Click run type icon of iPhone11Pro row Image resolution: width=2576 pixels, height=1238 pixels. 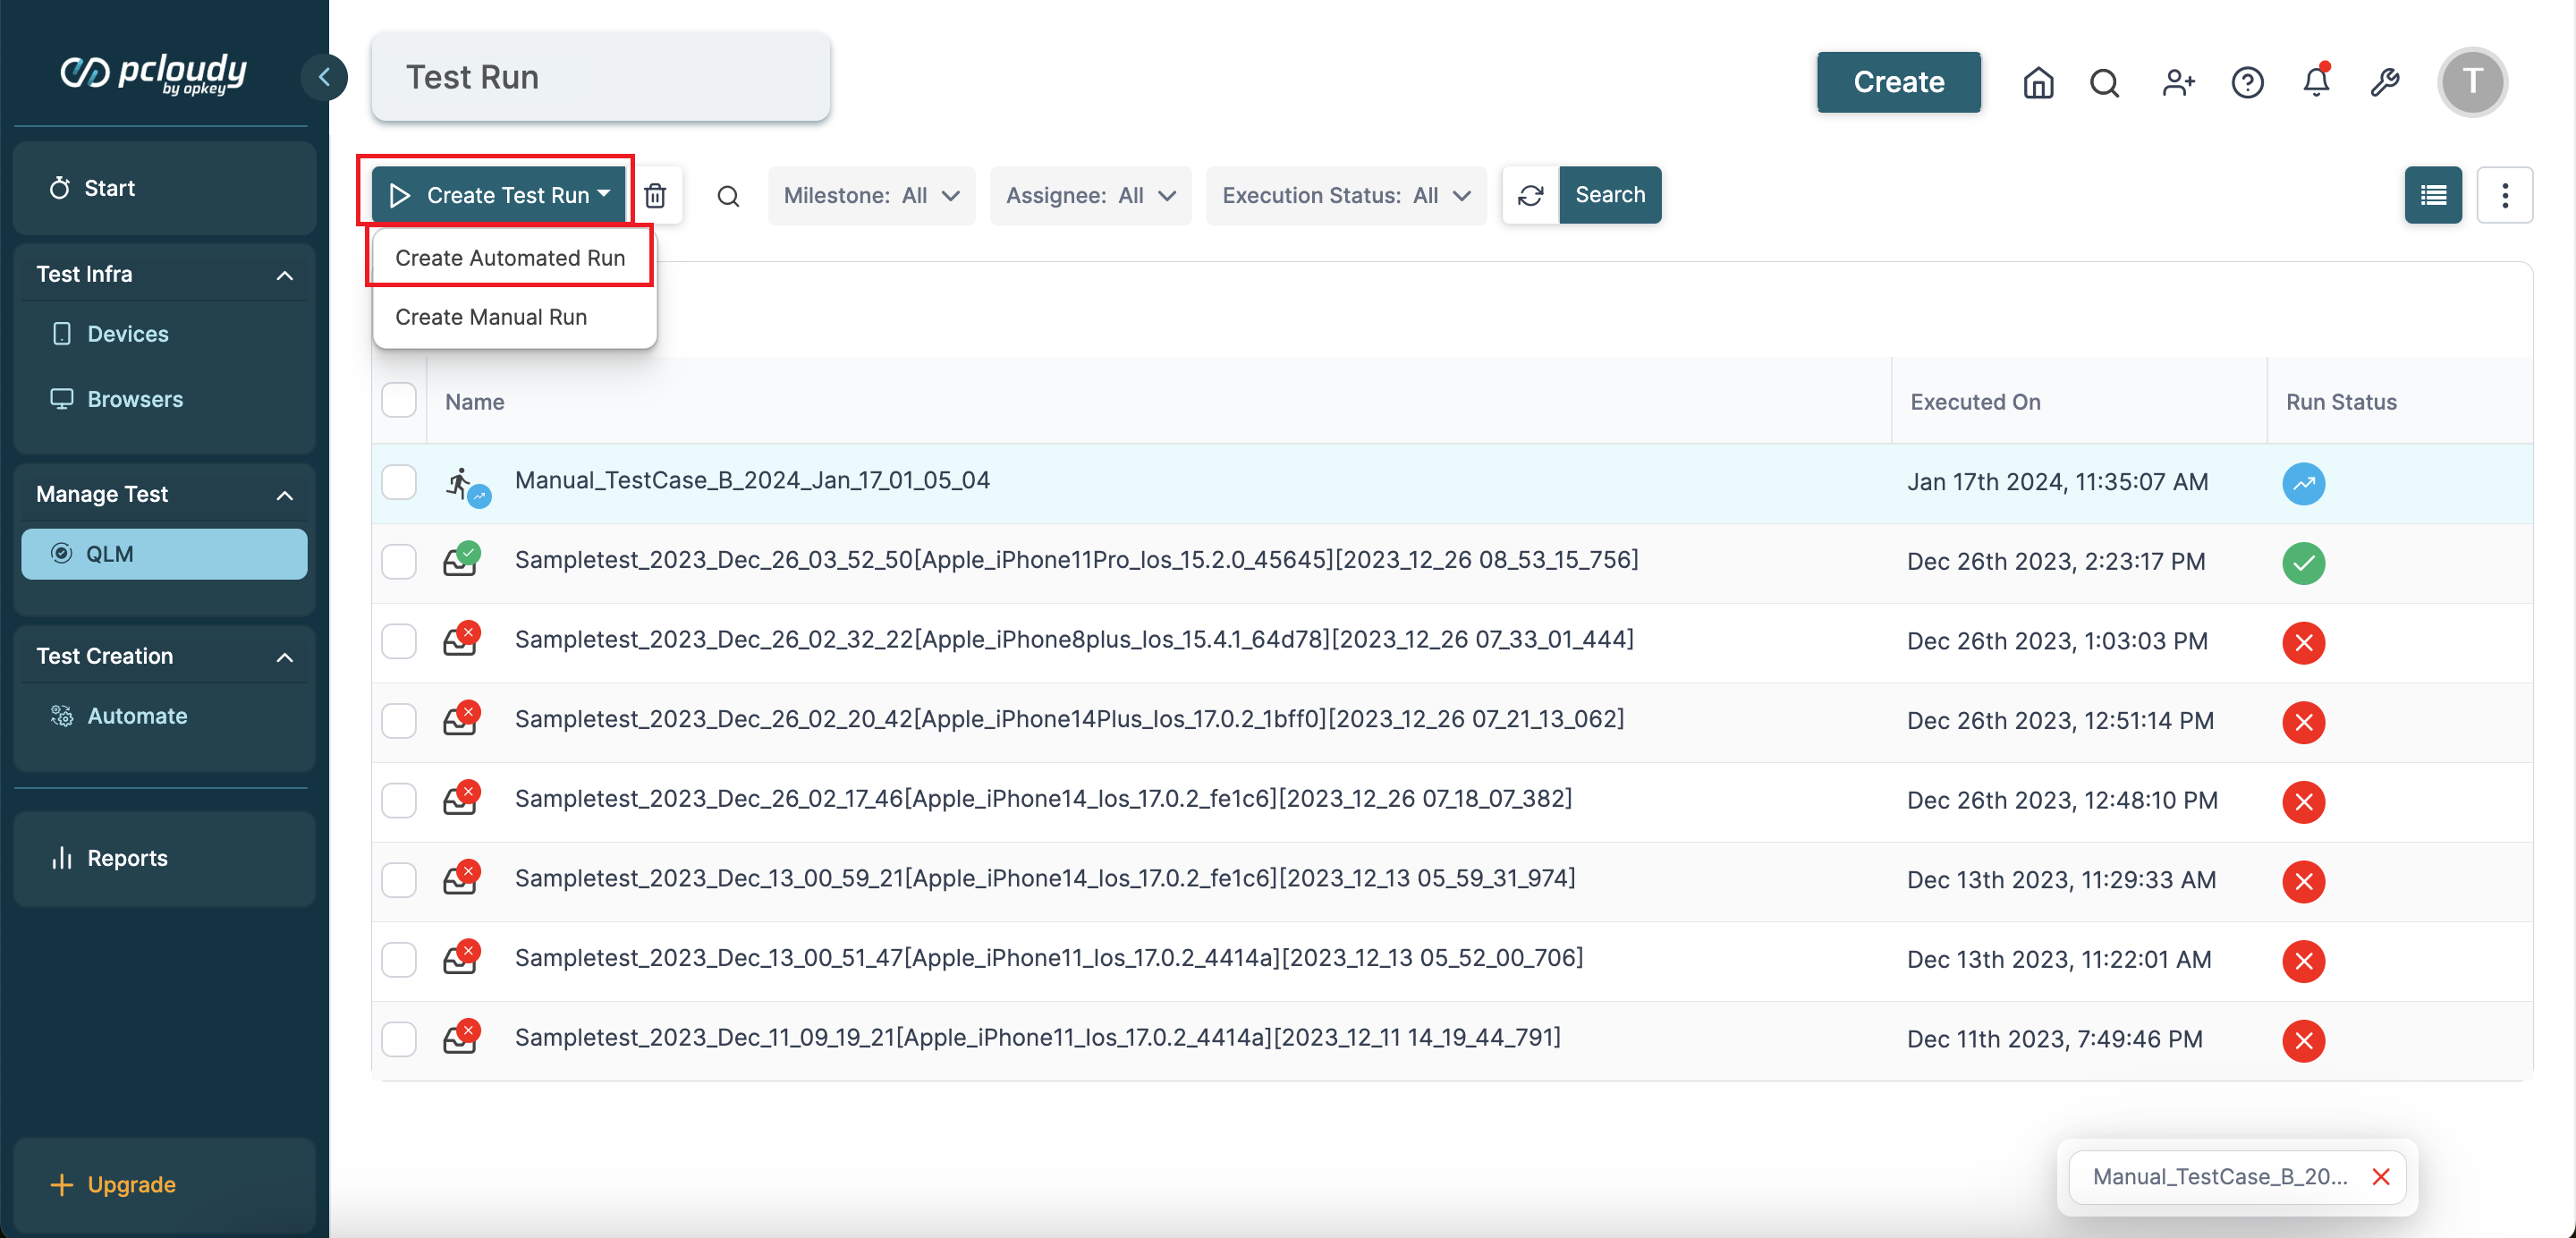(x=462, y=559)
